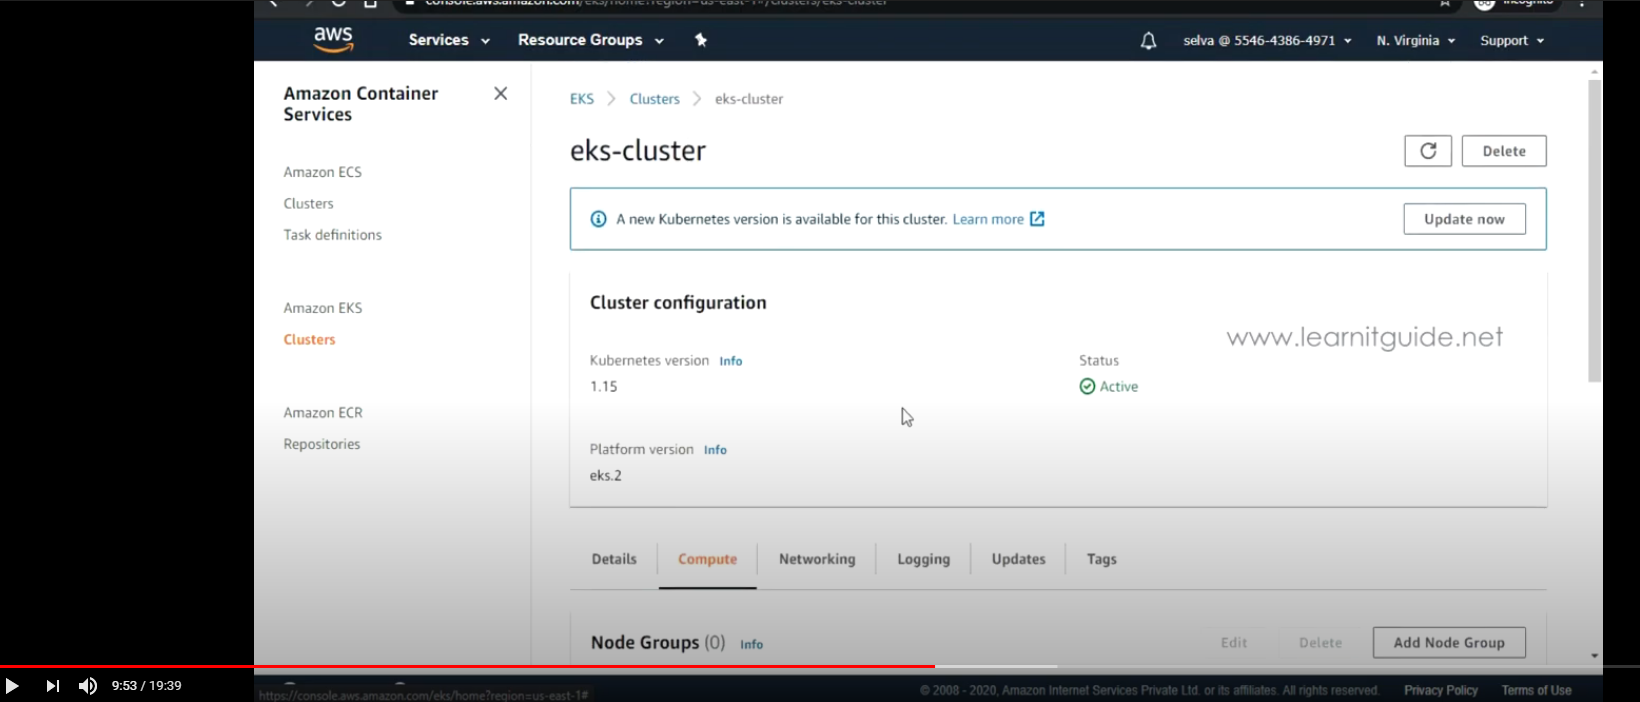Open Task definitions in sidebar
The height and width of the screenshot is (702, 1640).
click(x=332, y=235)
